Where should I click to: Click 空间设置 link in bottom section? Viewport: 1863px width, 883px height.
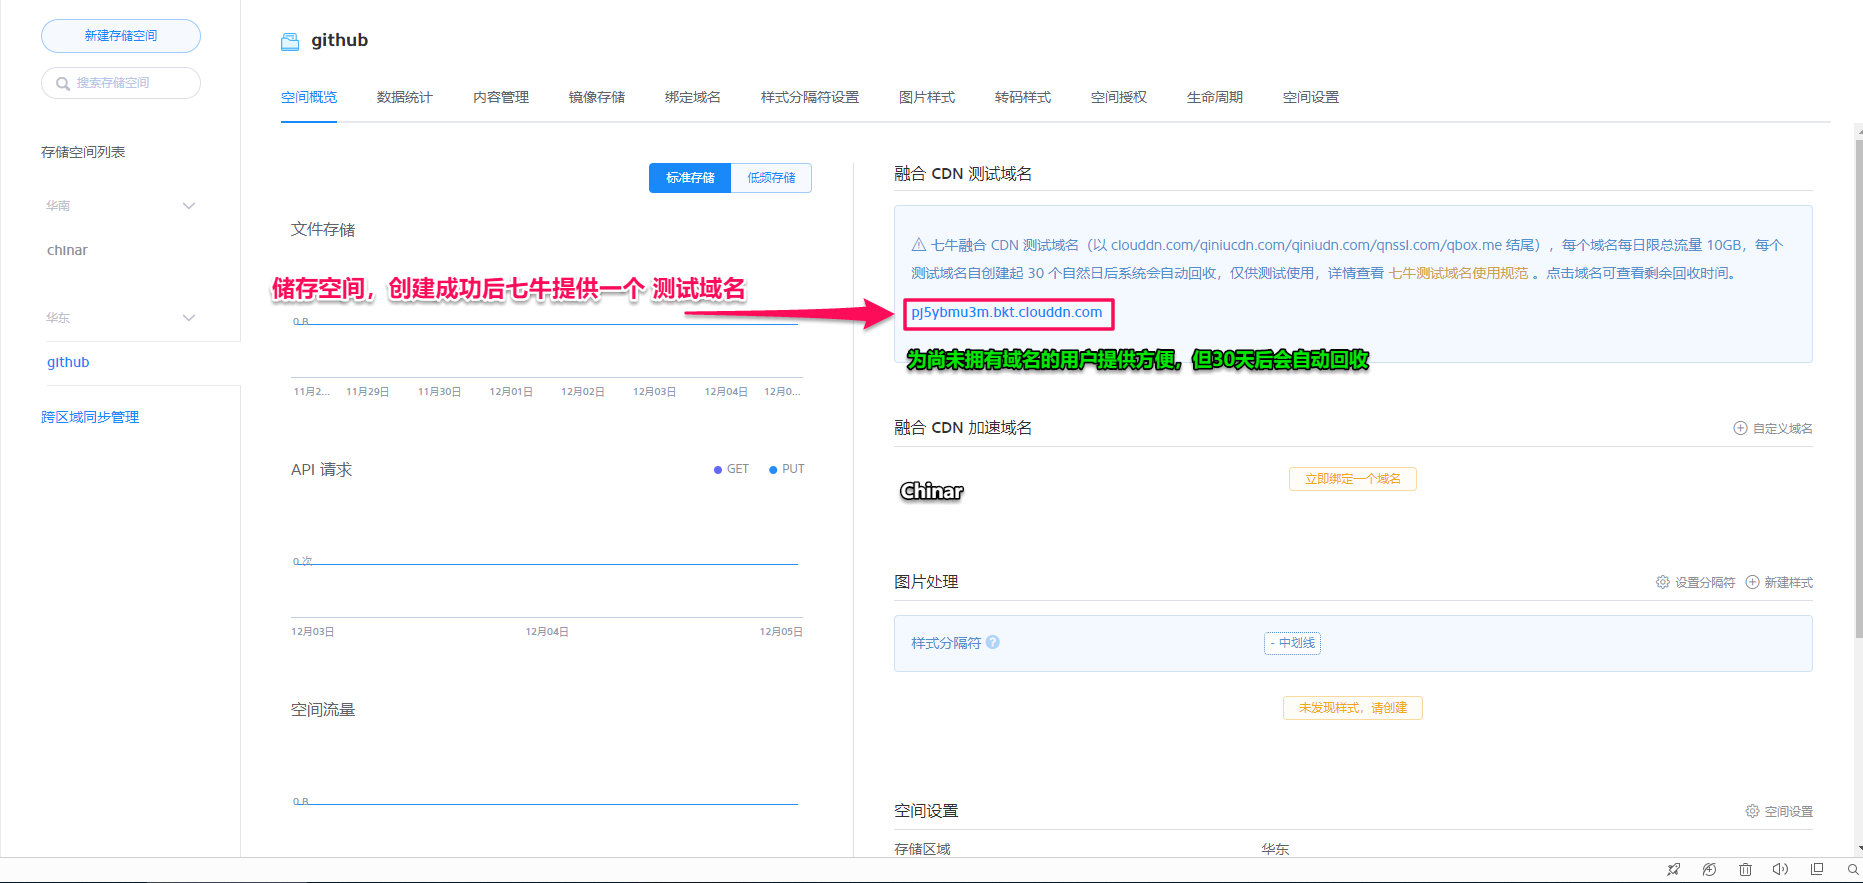1788,811
